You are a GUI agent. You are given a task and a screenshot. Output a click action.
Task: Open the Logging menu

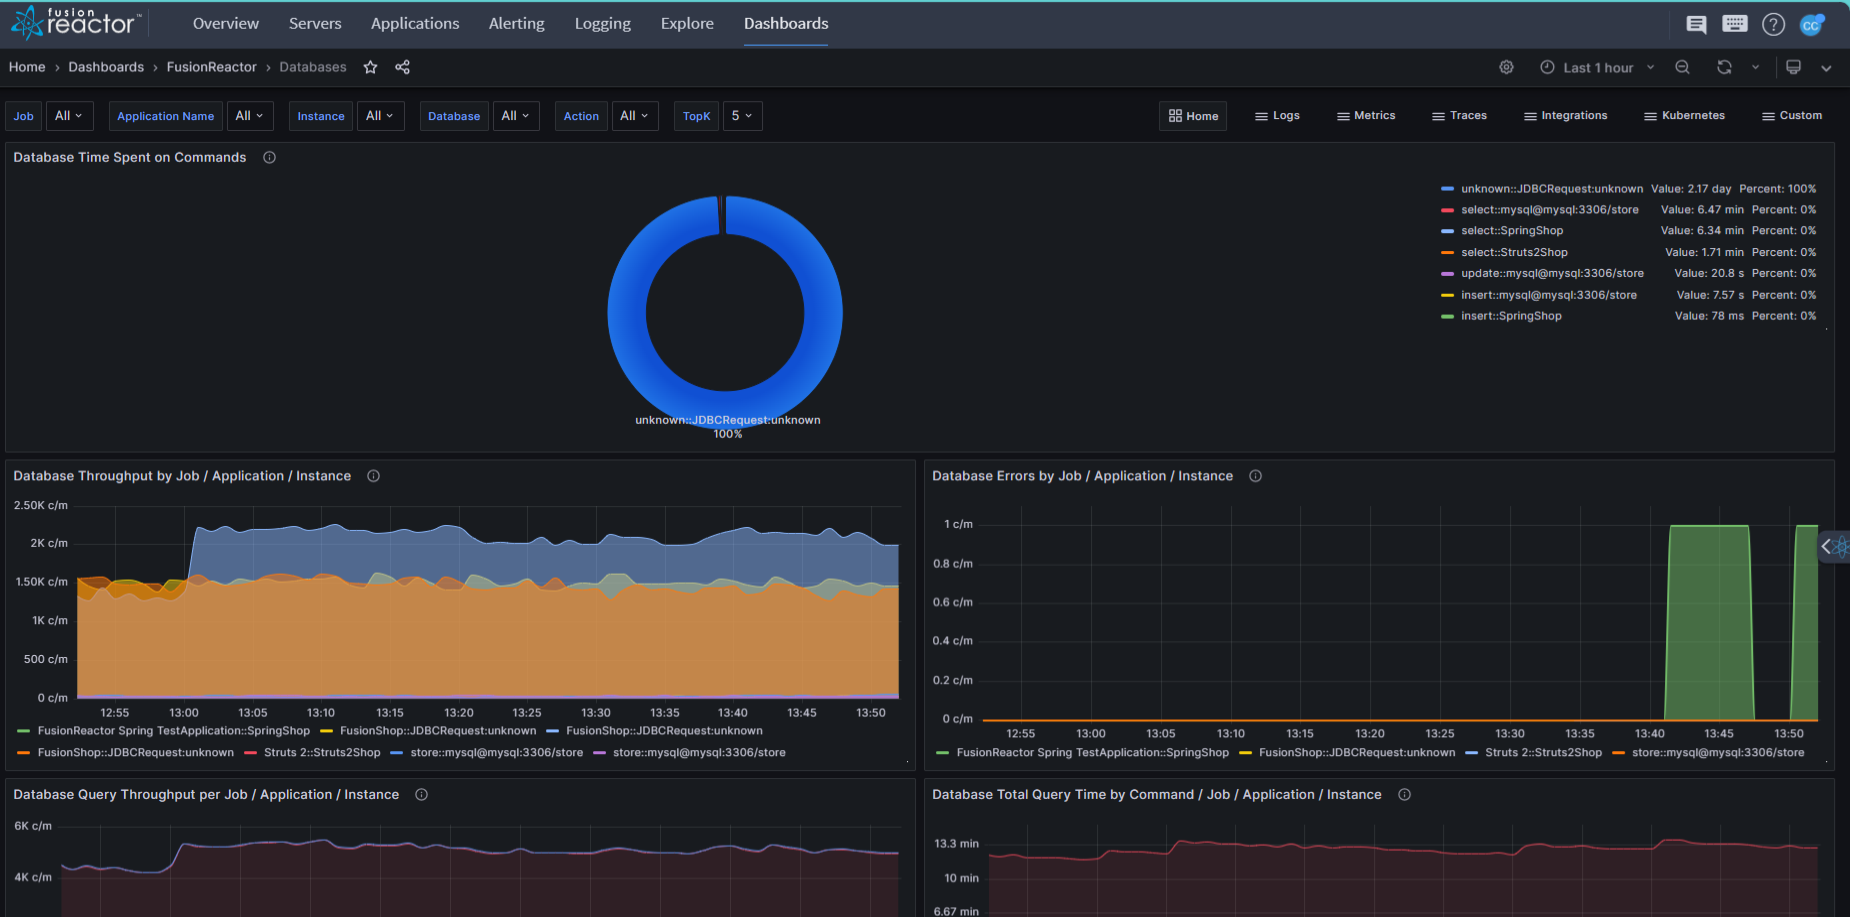(x=603, y=23)
